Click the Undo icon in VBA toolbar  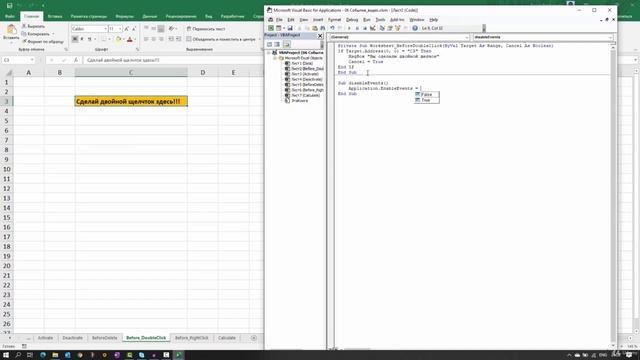tap(332, 28)
